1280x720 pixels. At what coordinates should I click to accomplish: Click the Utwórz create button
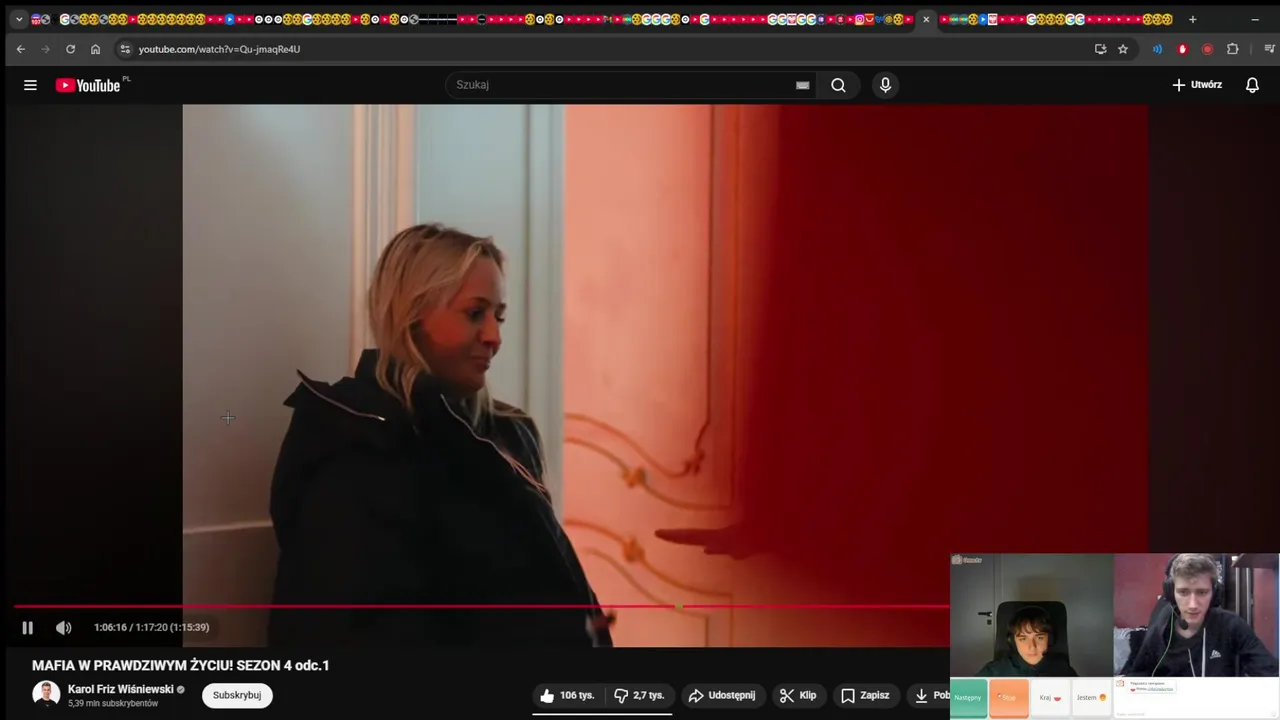[1197, 85]
